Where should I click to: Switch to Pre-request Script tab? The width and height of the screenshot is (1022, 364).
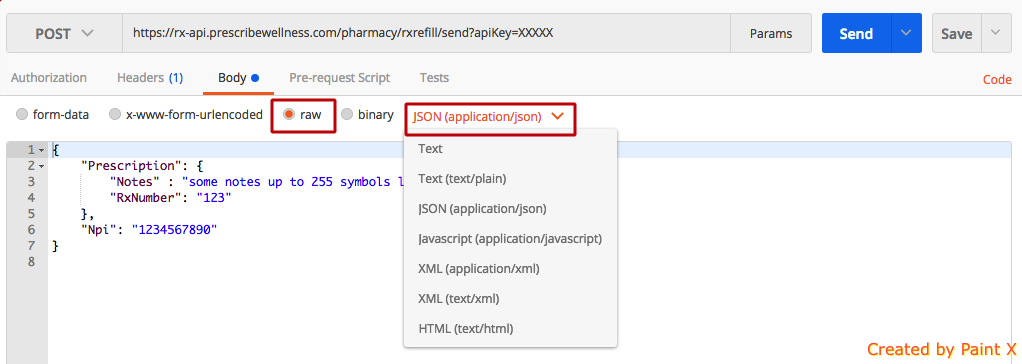pyautogui.click(x=340, y=78)
